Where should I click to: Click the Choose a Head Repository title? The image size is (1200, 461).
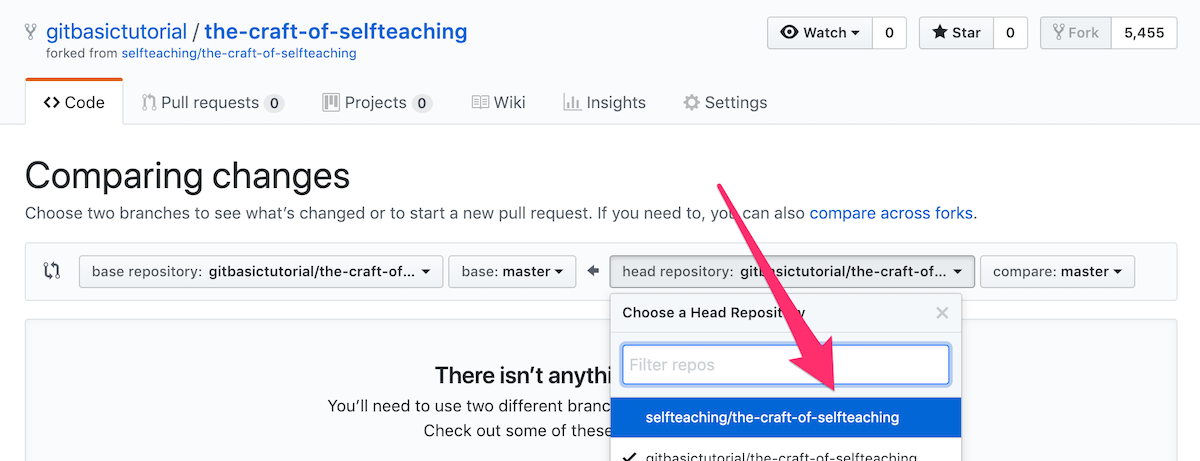tap(714, 312)
